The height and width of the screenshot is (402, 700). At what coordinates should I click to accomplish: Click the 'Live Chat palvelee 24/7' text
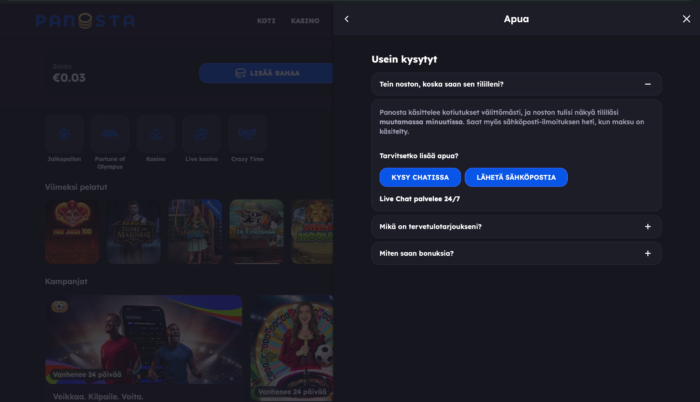tap(420, 199)
